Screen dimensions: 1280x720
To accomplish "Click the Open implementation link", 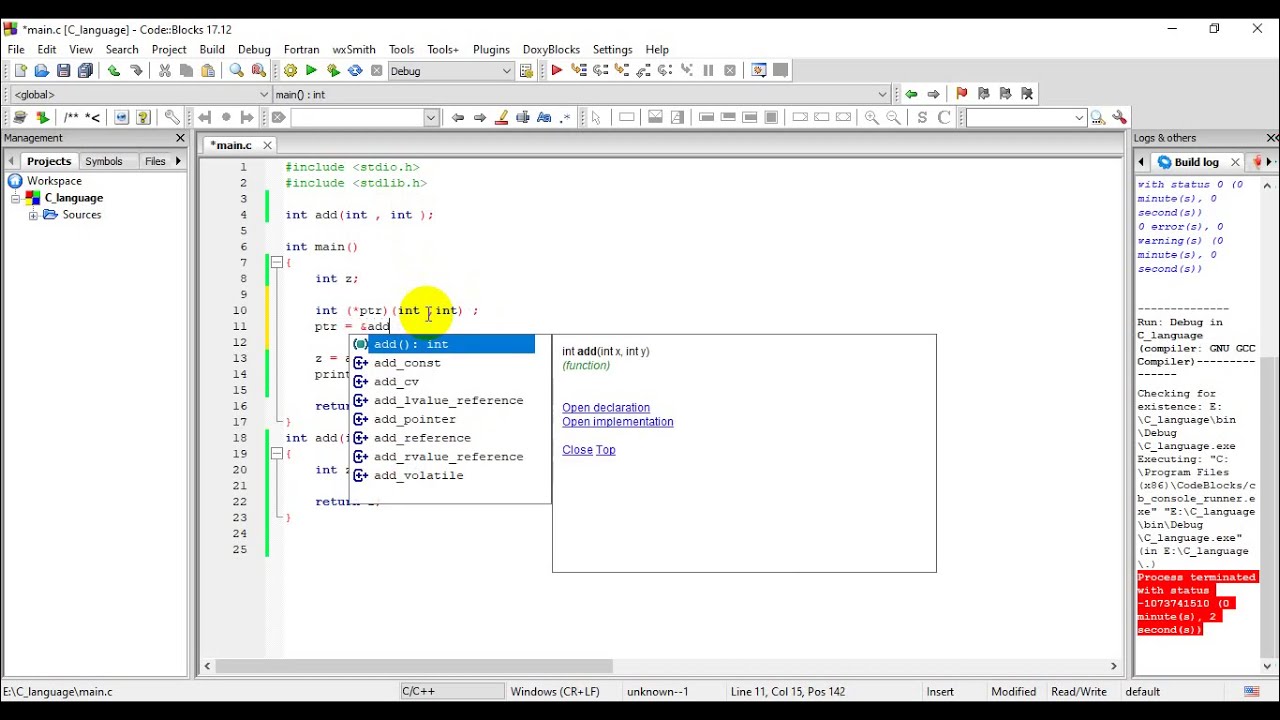I will pyautogui.click(x=618, y=422).
